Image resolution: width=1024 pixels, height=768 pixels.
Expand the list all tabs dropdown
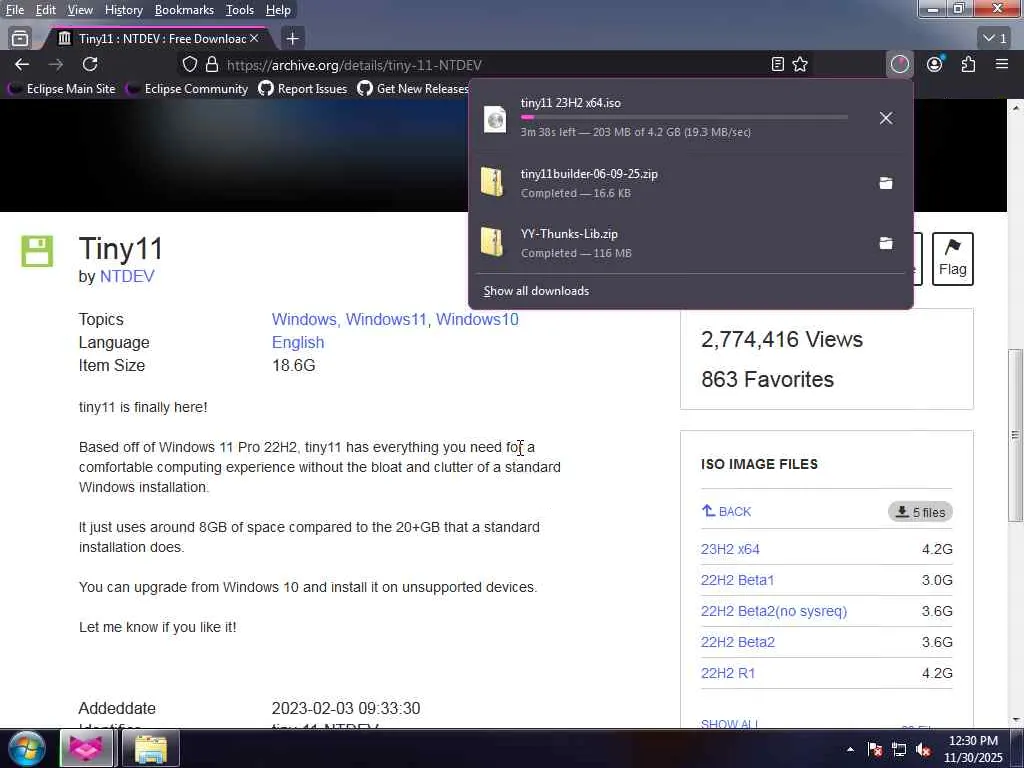(995, 39)
